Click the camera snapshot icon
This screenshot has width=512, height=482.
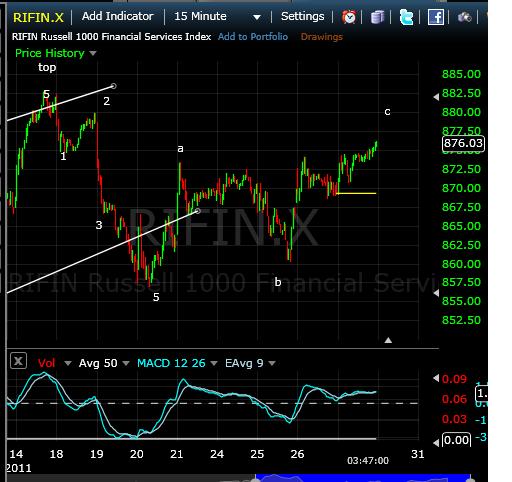[x=464, y=17]
